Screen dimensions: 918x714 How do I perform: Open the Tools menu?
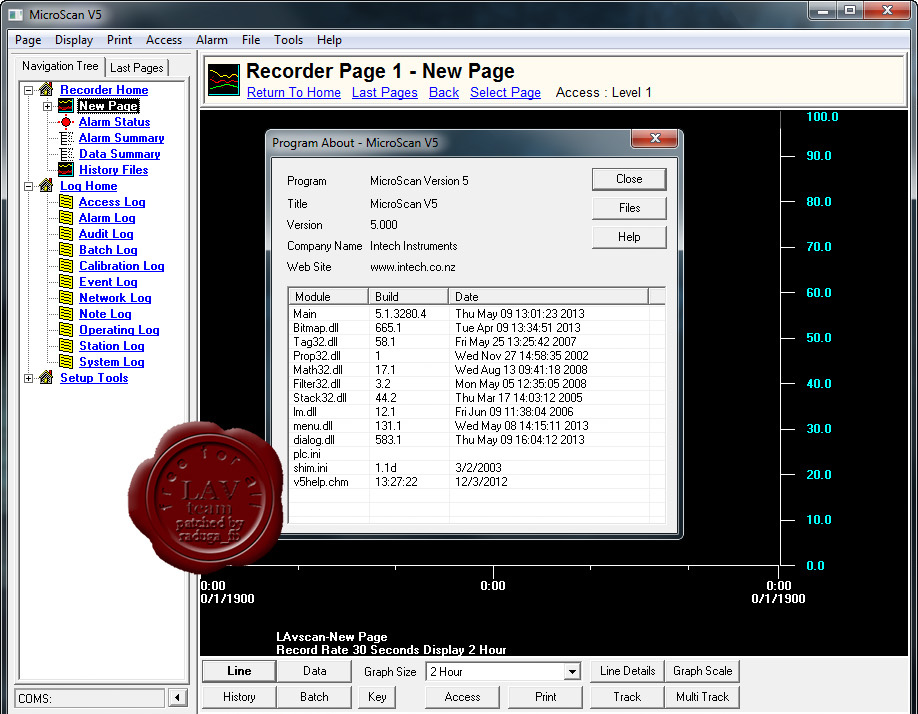(x=289, y=40)
